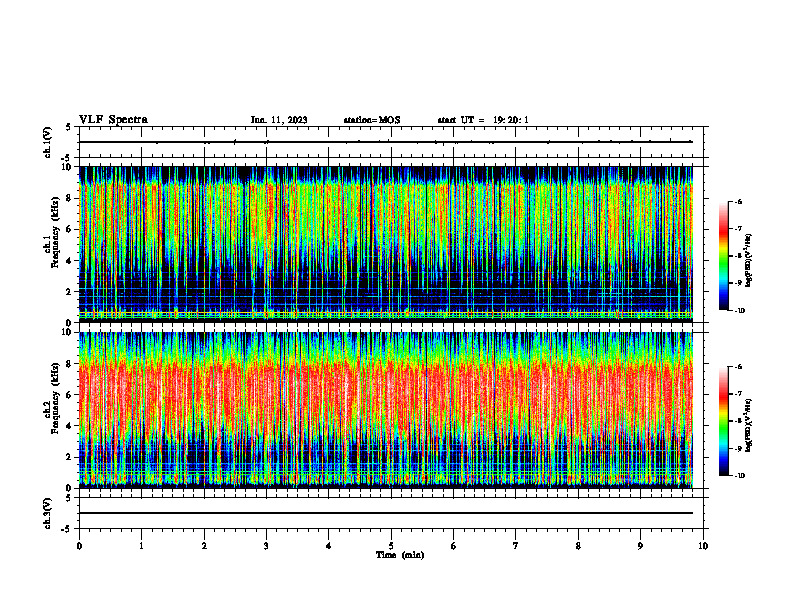Image resolution: width=792 pixels, height=612 pixels.
Task: Click time axis tick label '9'
Action: [x=640, y=546]
